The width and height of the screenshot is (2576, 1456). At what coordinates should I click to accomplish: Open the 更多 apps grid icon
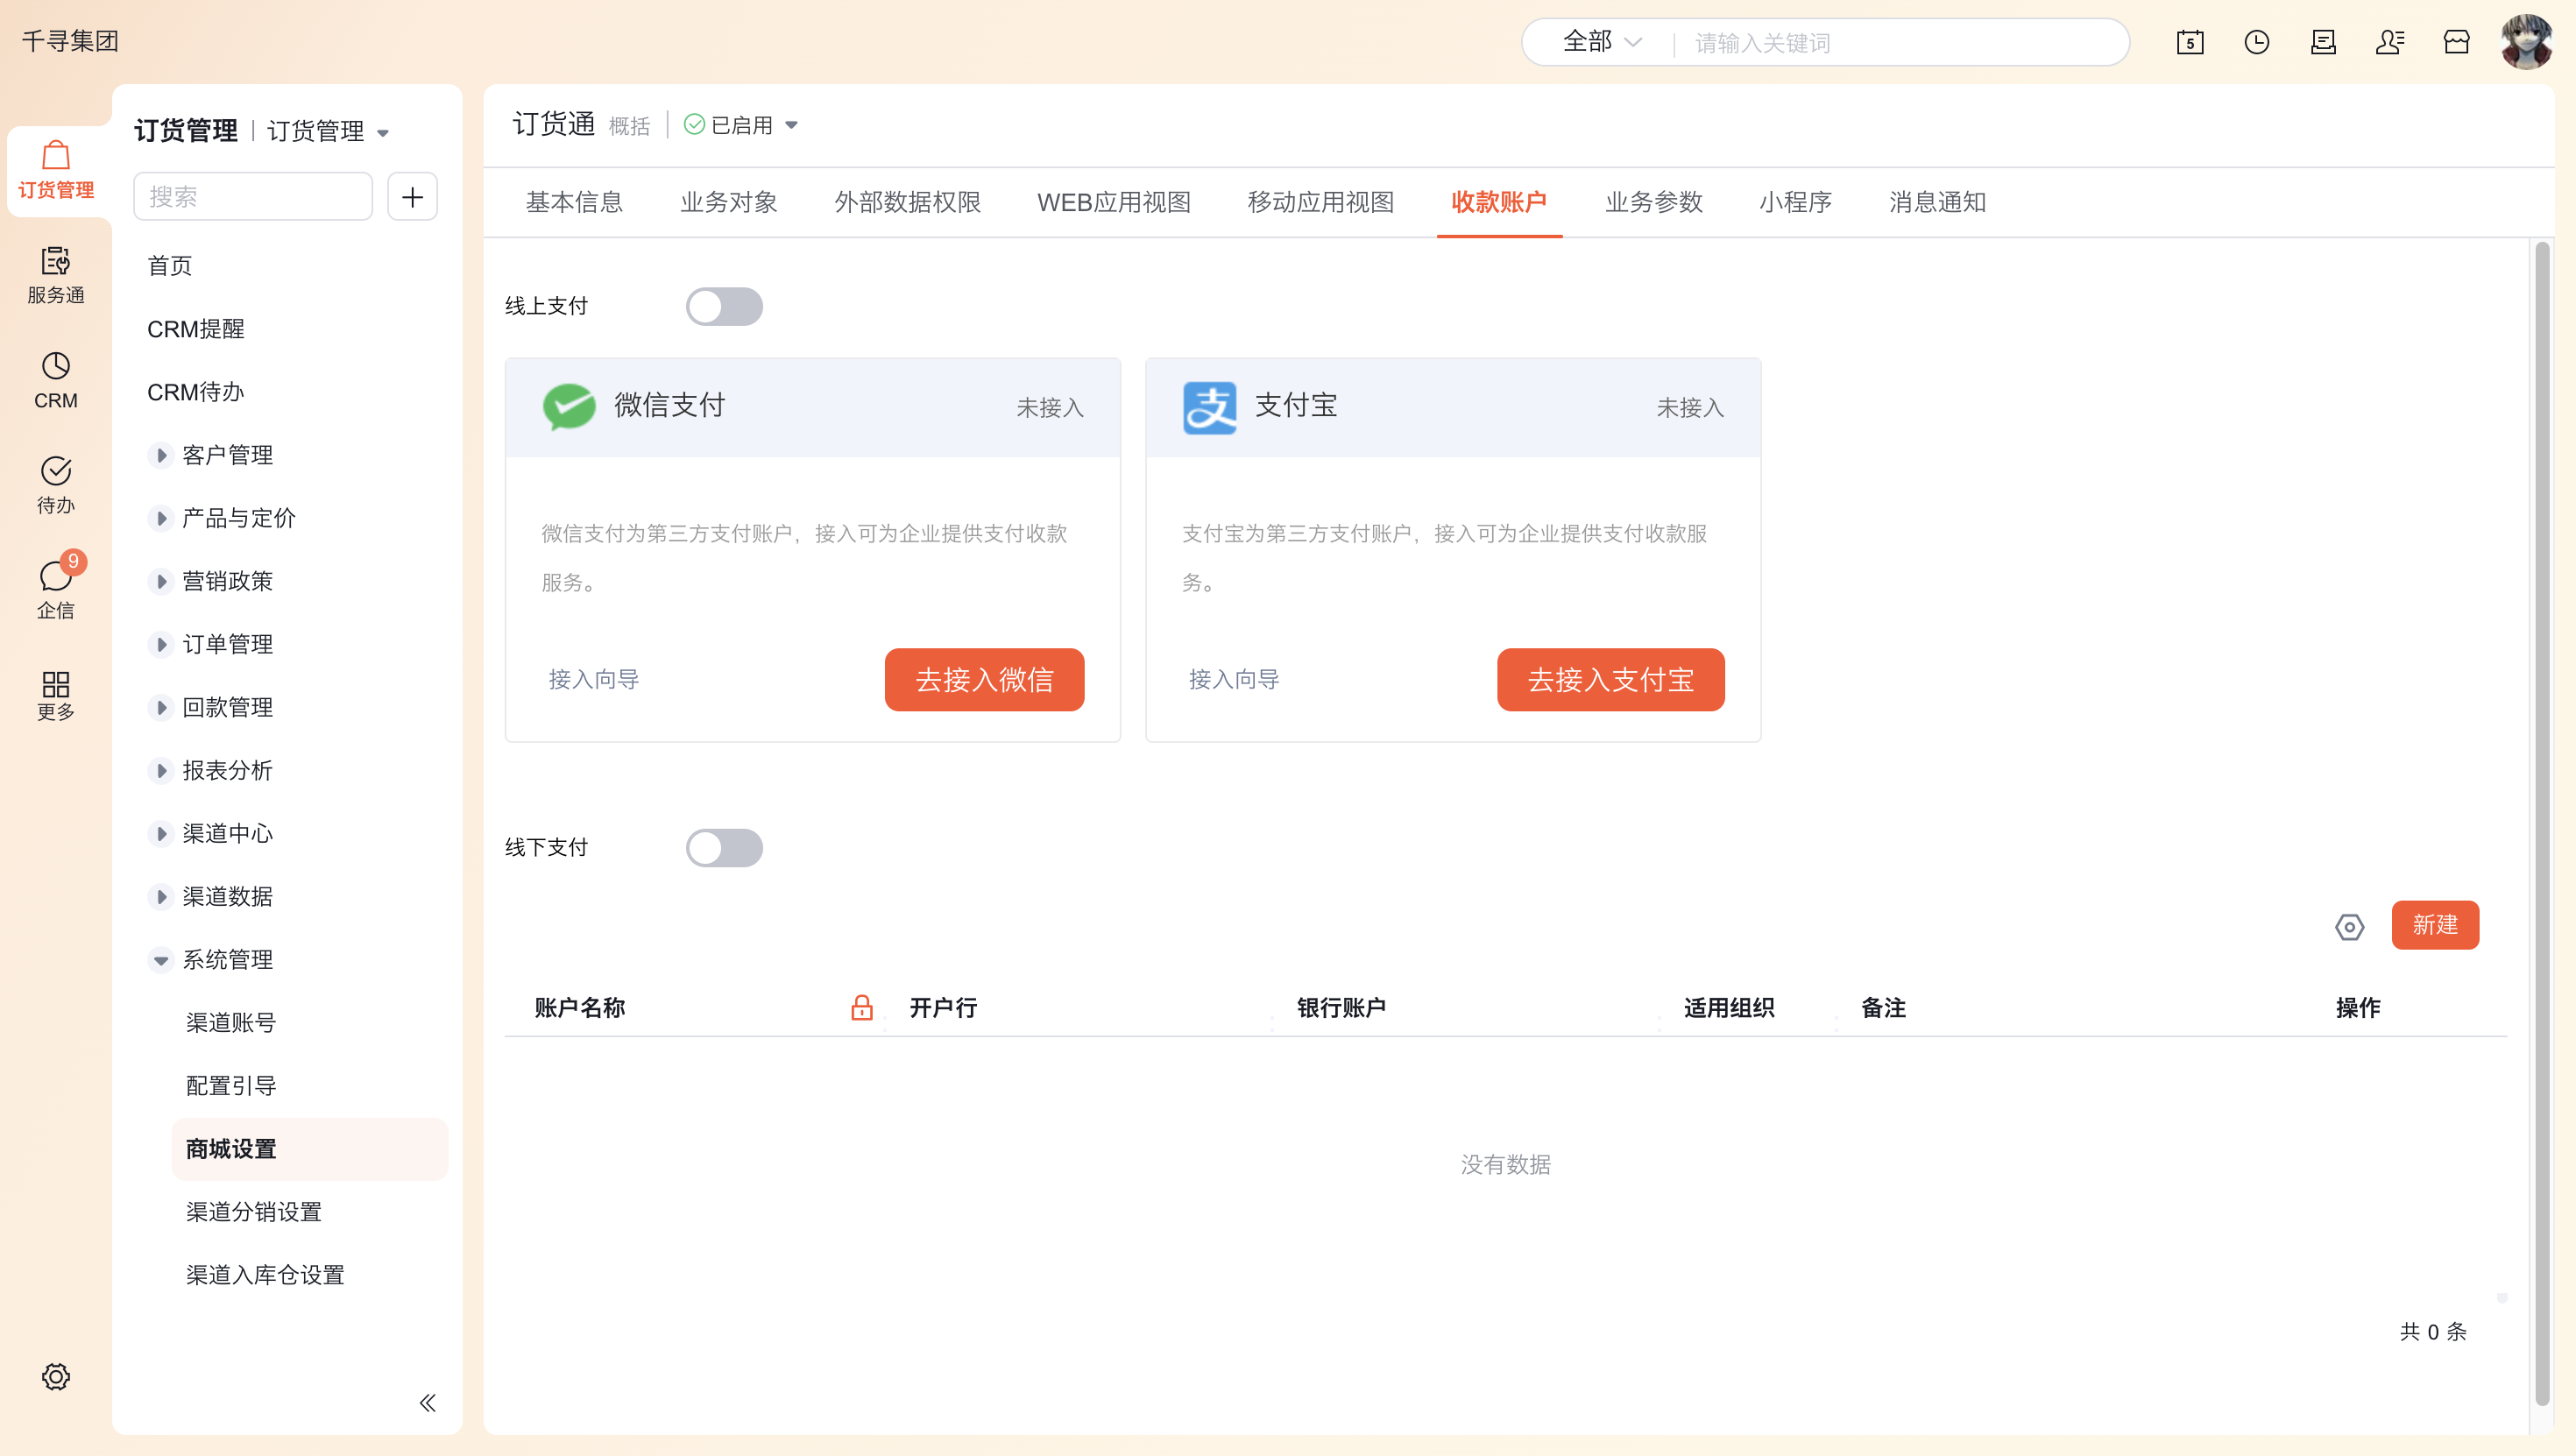(56, 695)
